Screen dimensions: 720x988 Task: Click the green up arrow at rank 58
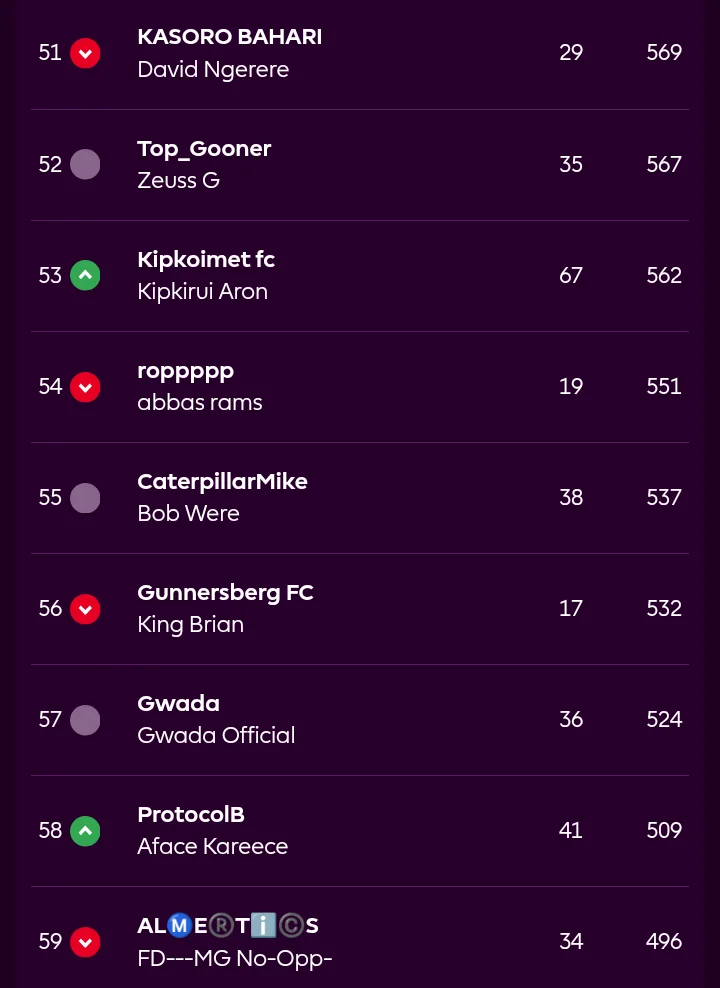coord(85,830)
